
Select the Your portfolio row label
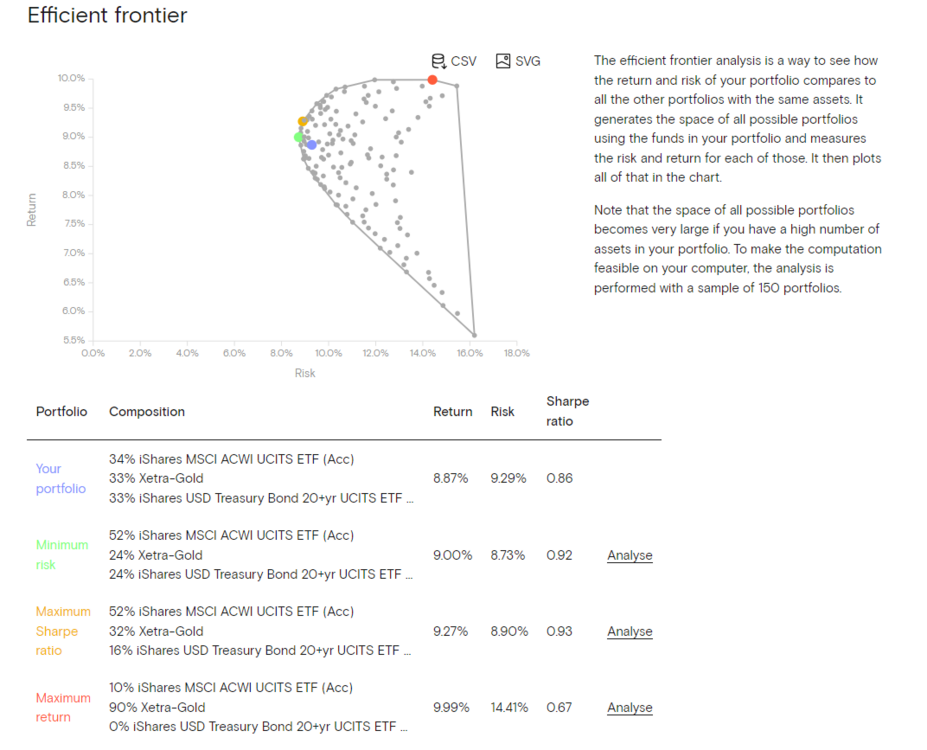click(61, 478)
